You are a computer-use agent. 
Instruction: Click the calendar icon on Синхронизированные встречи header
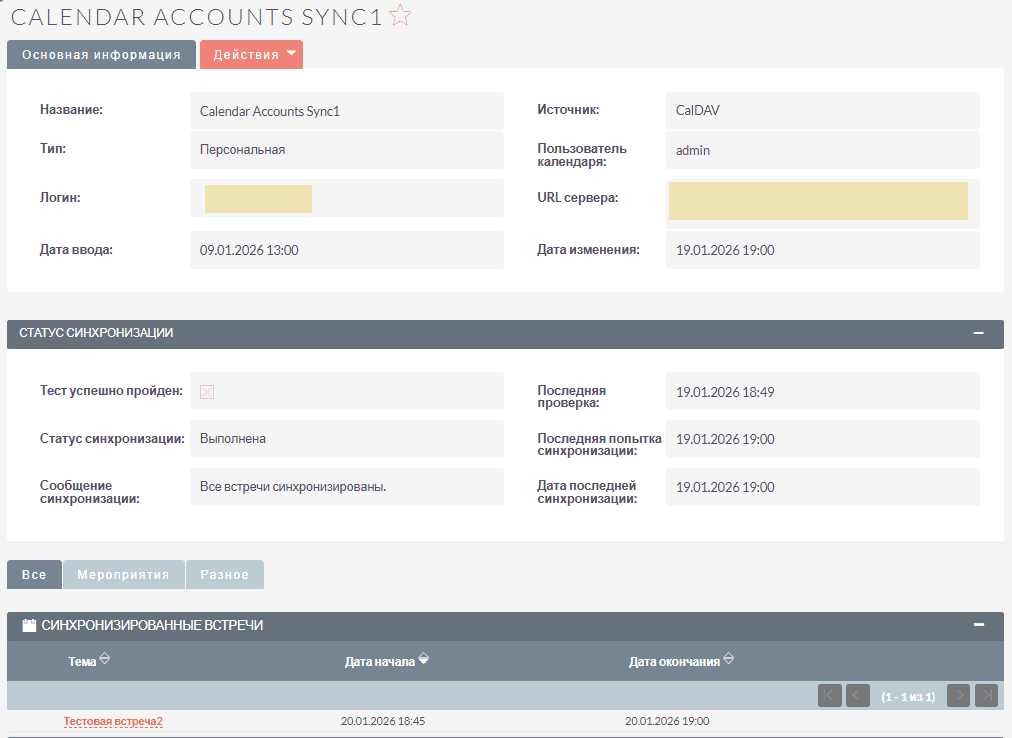pyautogui.click(x=27, y=624)
